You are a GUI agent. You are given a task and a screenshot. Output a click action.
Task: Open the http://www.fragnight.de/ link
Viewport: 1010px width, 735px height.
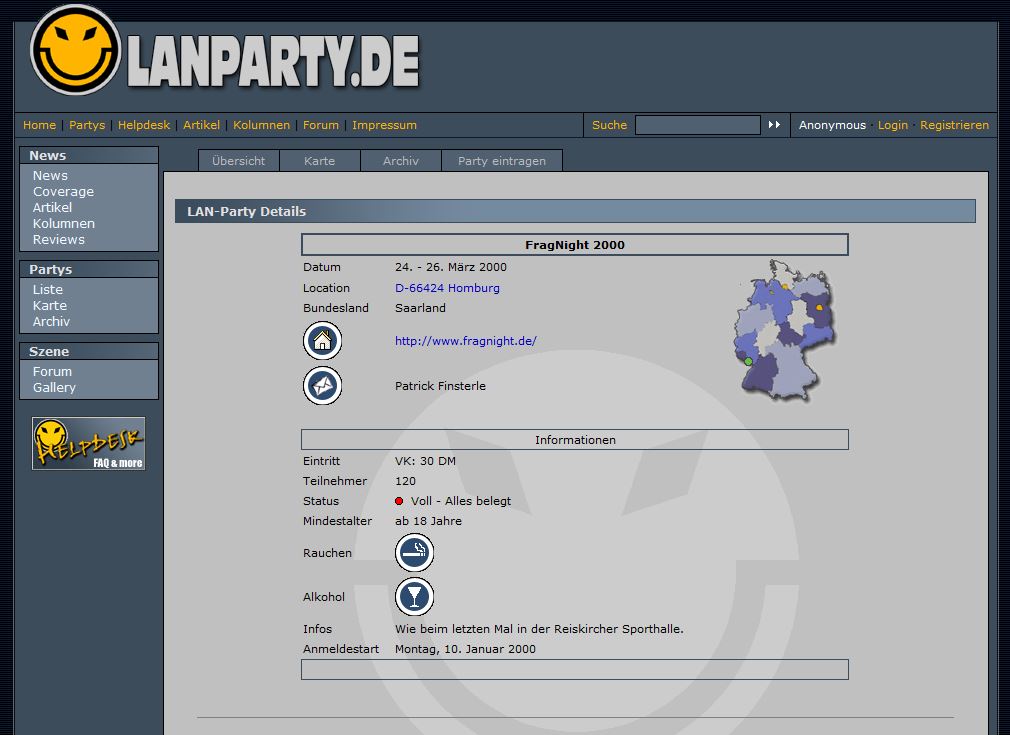[466, 341]
